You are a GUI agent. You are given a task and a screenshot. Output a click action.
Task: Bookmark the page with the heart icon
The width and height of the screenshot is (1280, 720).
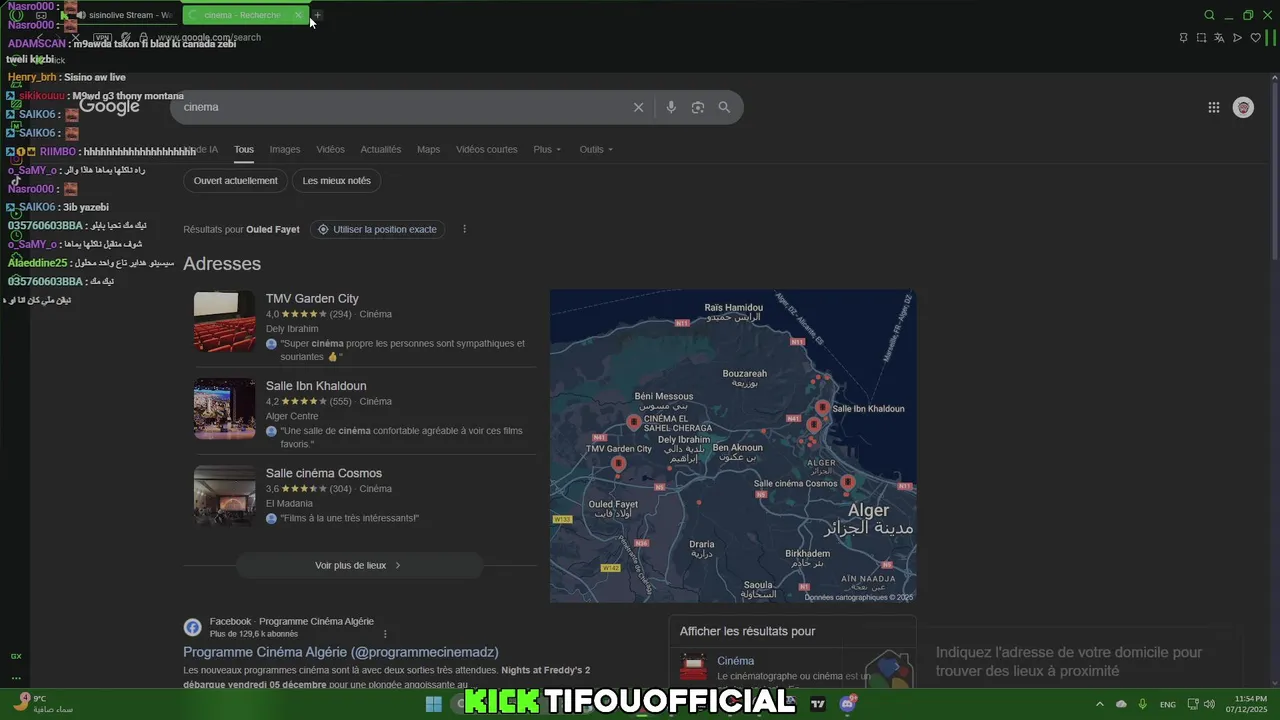click(1256, 38)
